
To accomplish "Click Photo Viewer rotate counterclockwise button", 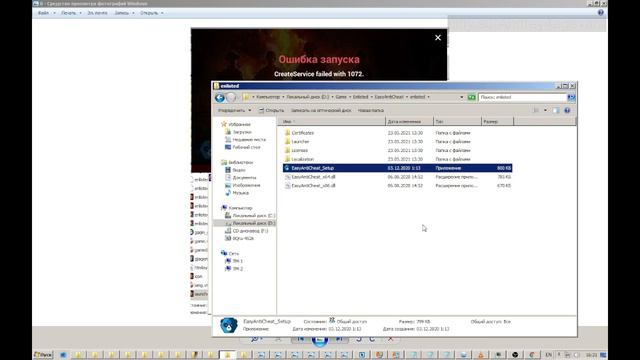I will (x=358, y=339).
